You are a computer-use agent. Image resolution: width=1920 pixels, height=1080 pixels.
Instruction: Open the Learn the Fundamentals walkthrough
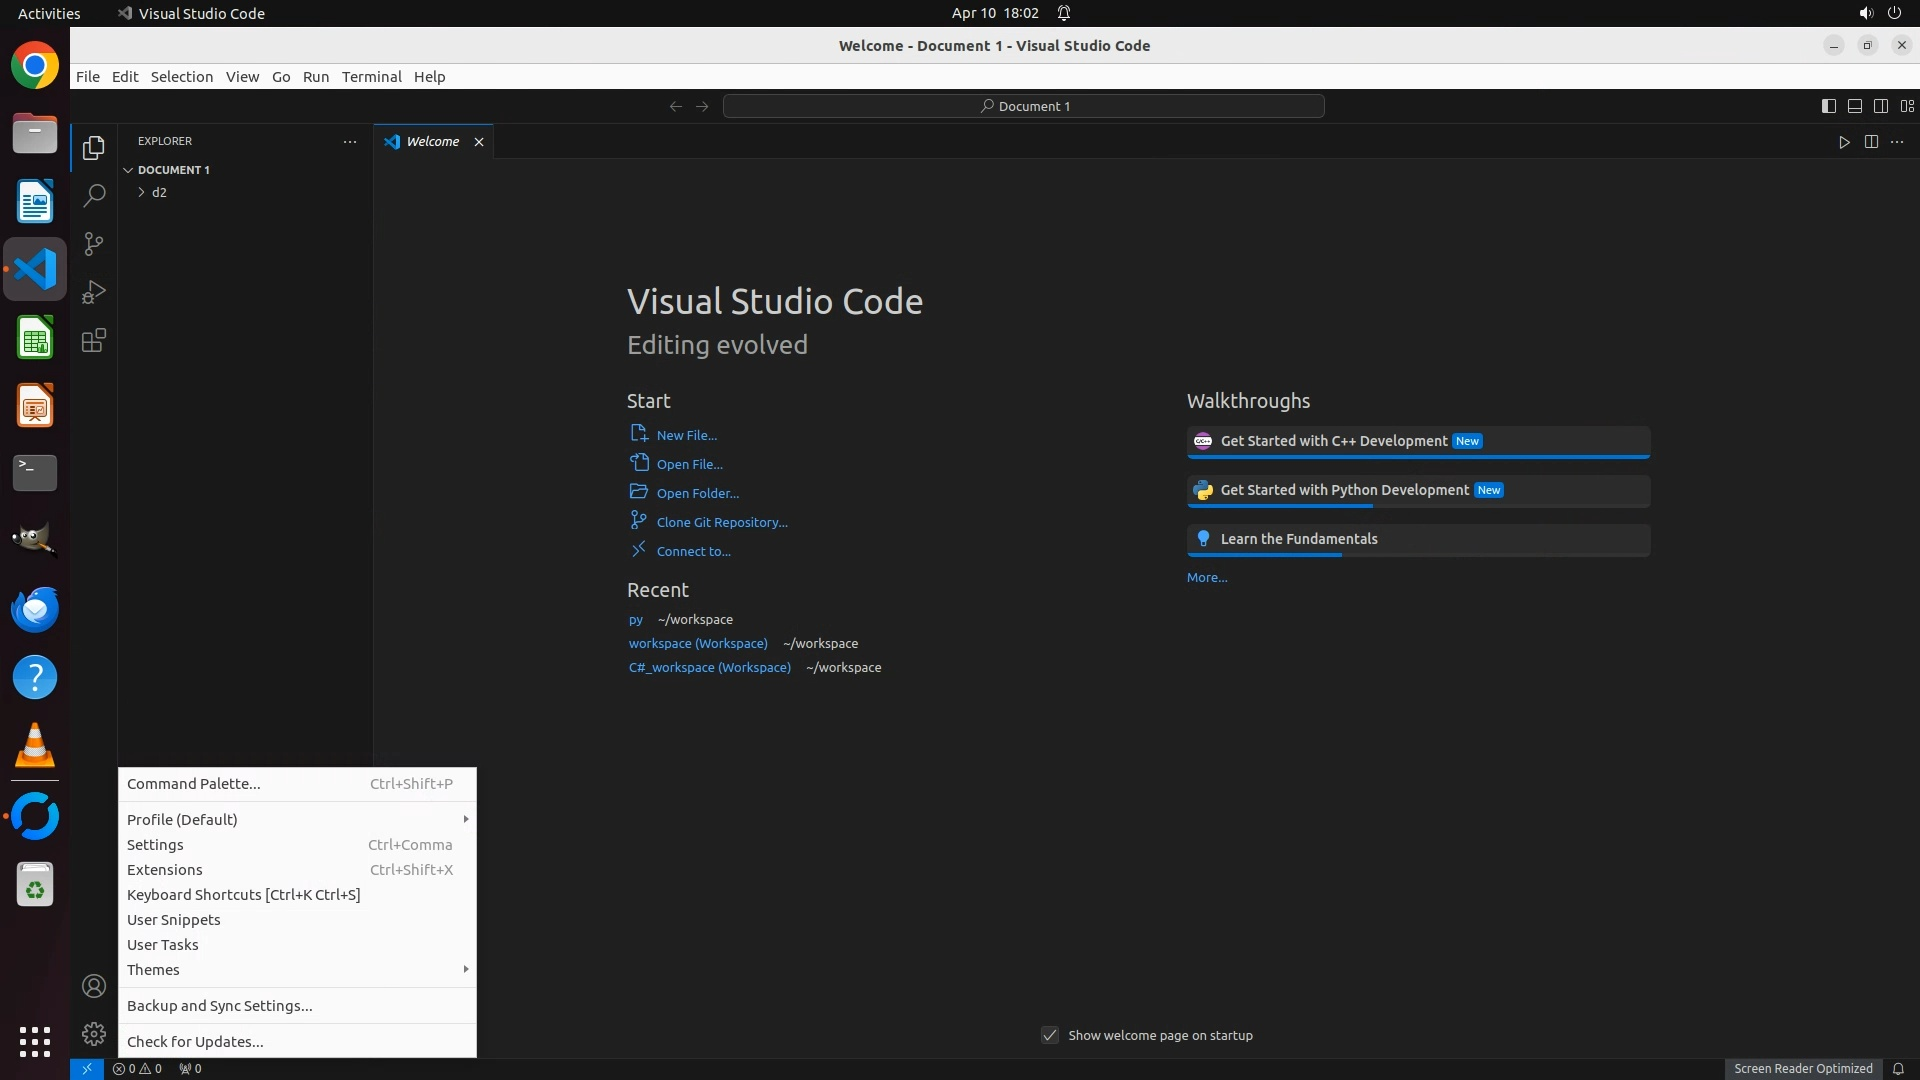pyautogui.click(x=1298, y=539)
